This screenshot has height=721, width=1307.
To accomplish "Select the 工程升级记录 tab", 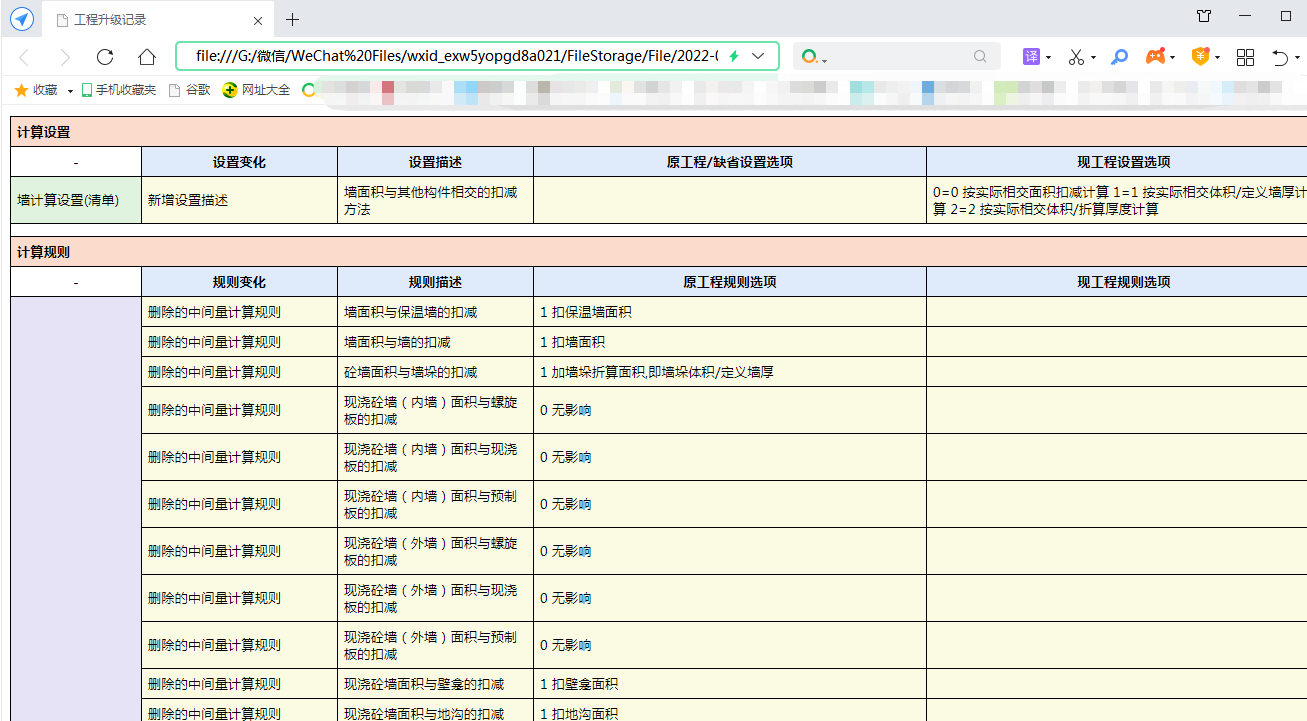I will [156, 20].
